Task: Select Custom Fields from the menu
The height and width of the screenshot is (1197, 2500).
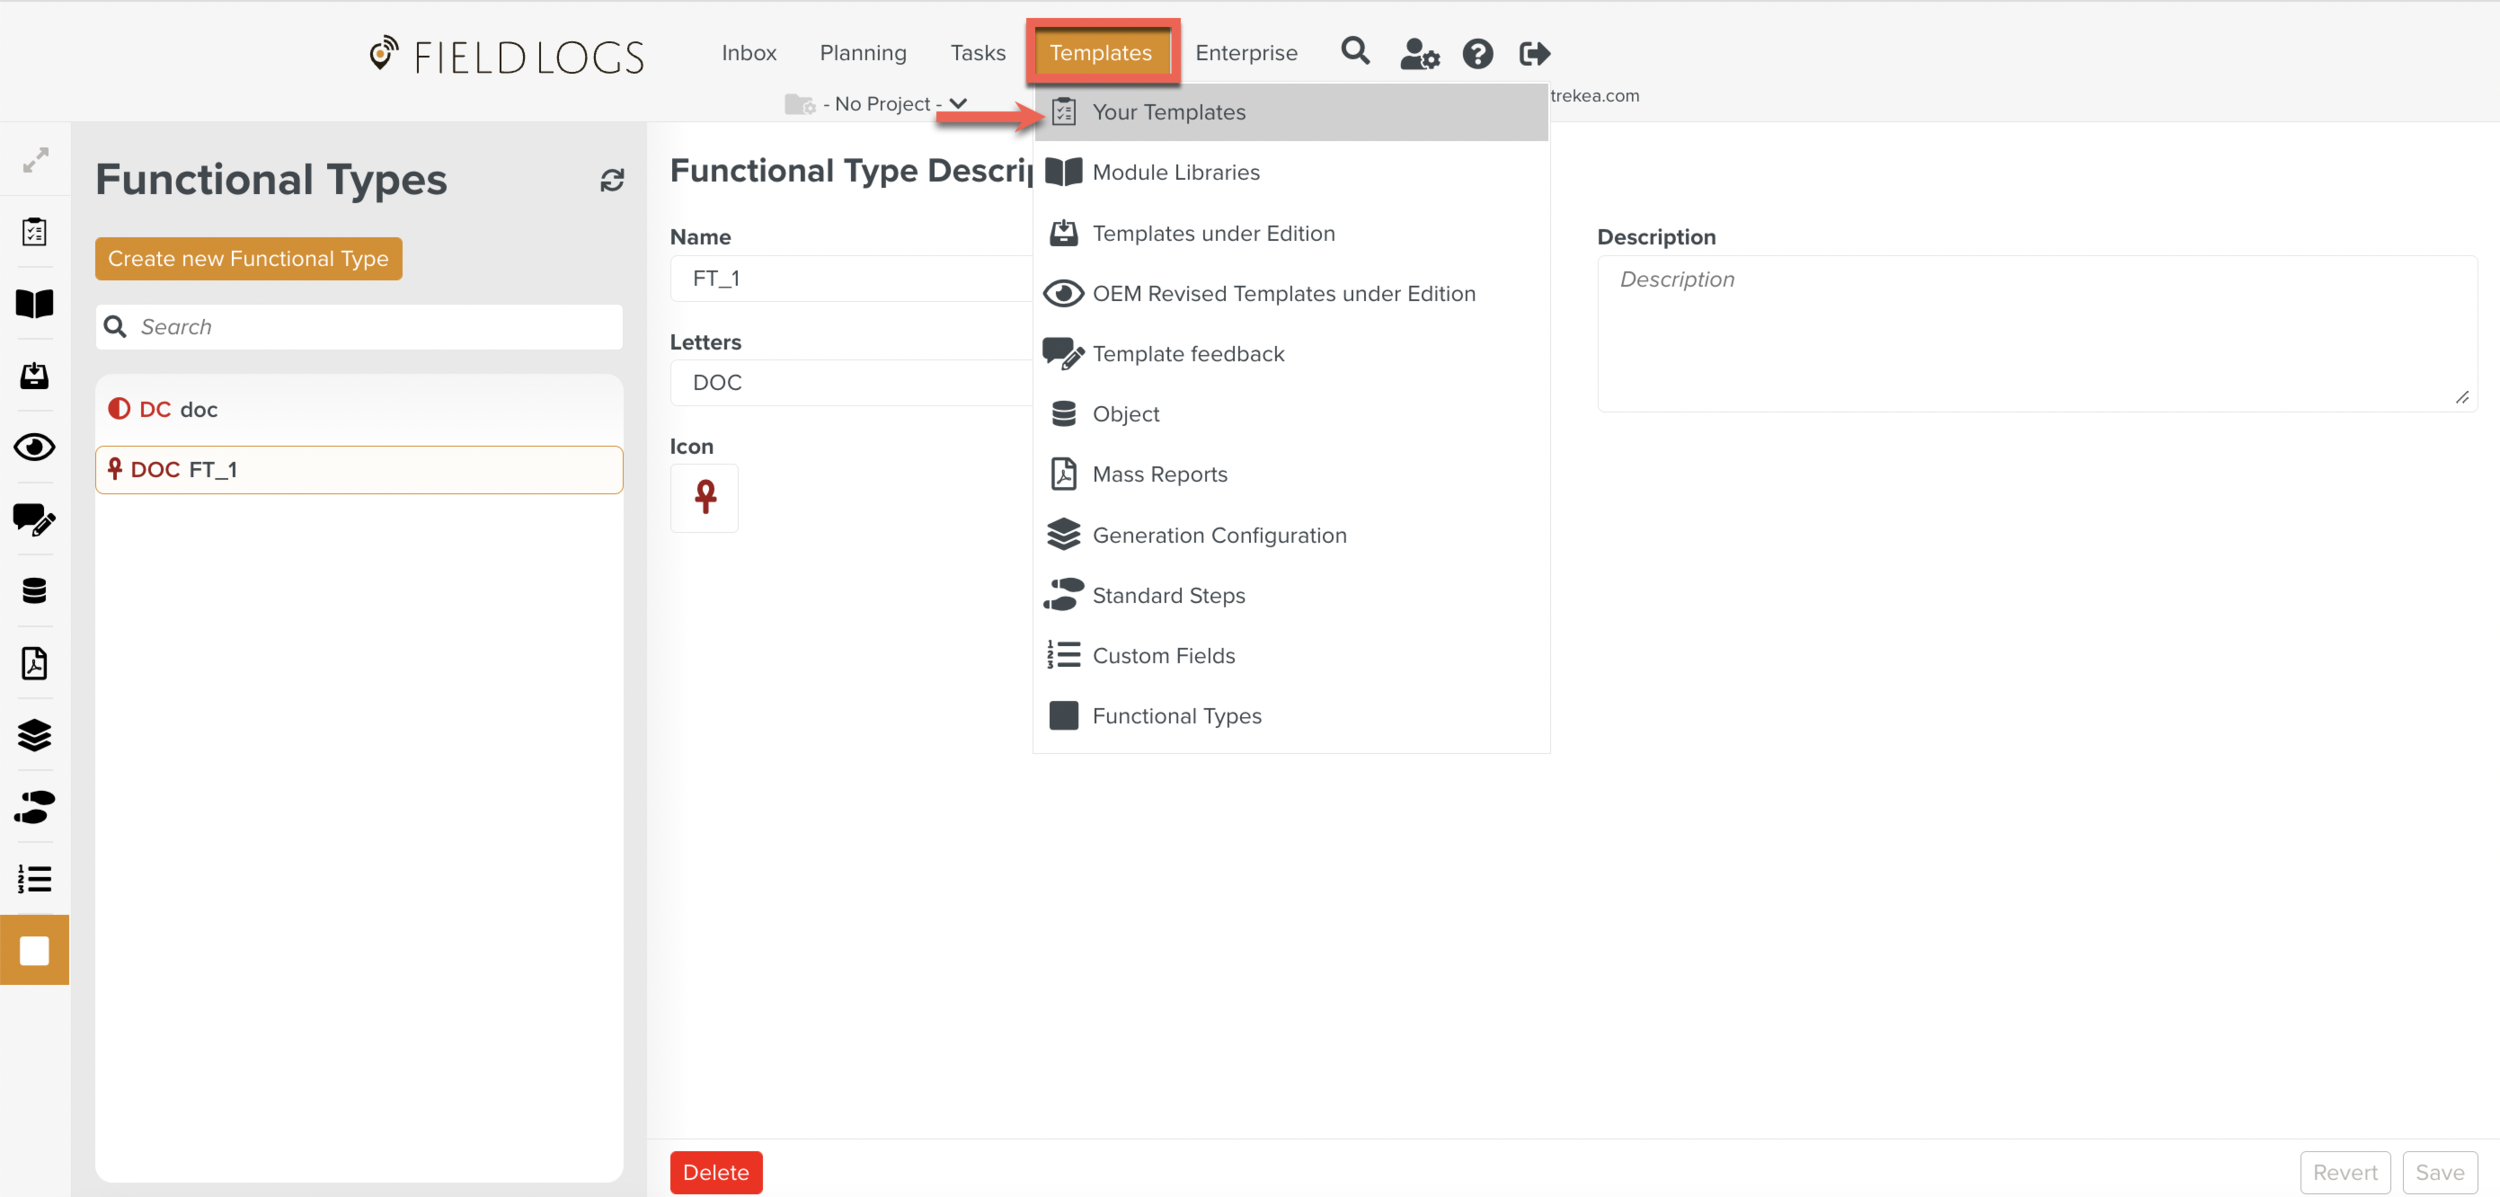Action: [x=1163, y=656]
